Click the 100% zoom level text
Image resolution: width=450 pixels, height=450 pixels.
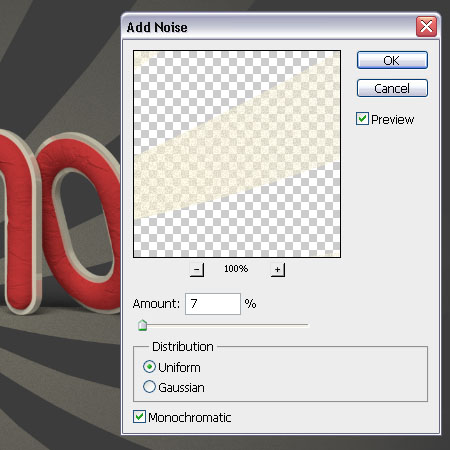[x=236, y=269]
